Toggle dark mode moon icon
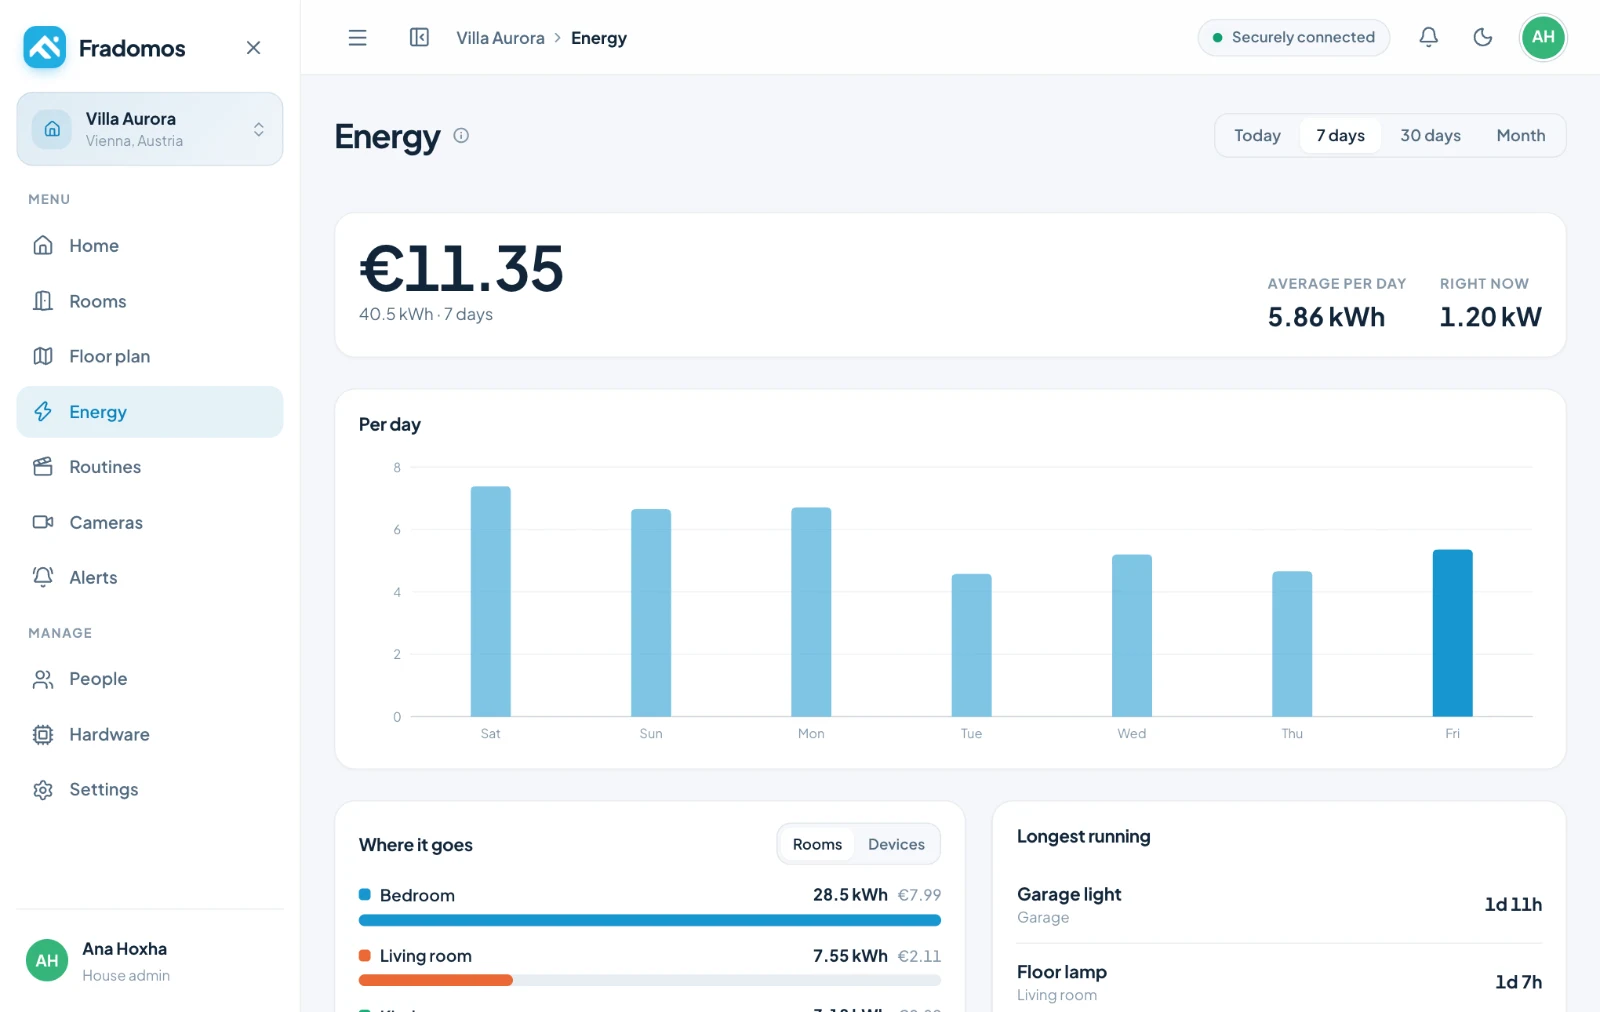Screen dimensions: 1600x1012 tap(1483, 37)
